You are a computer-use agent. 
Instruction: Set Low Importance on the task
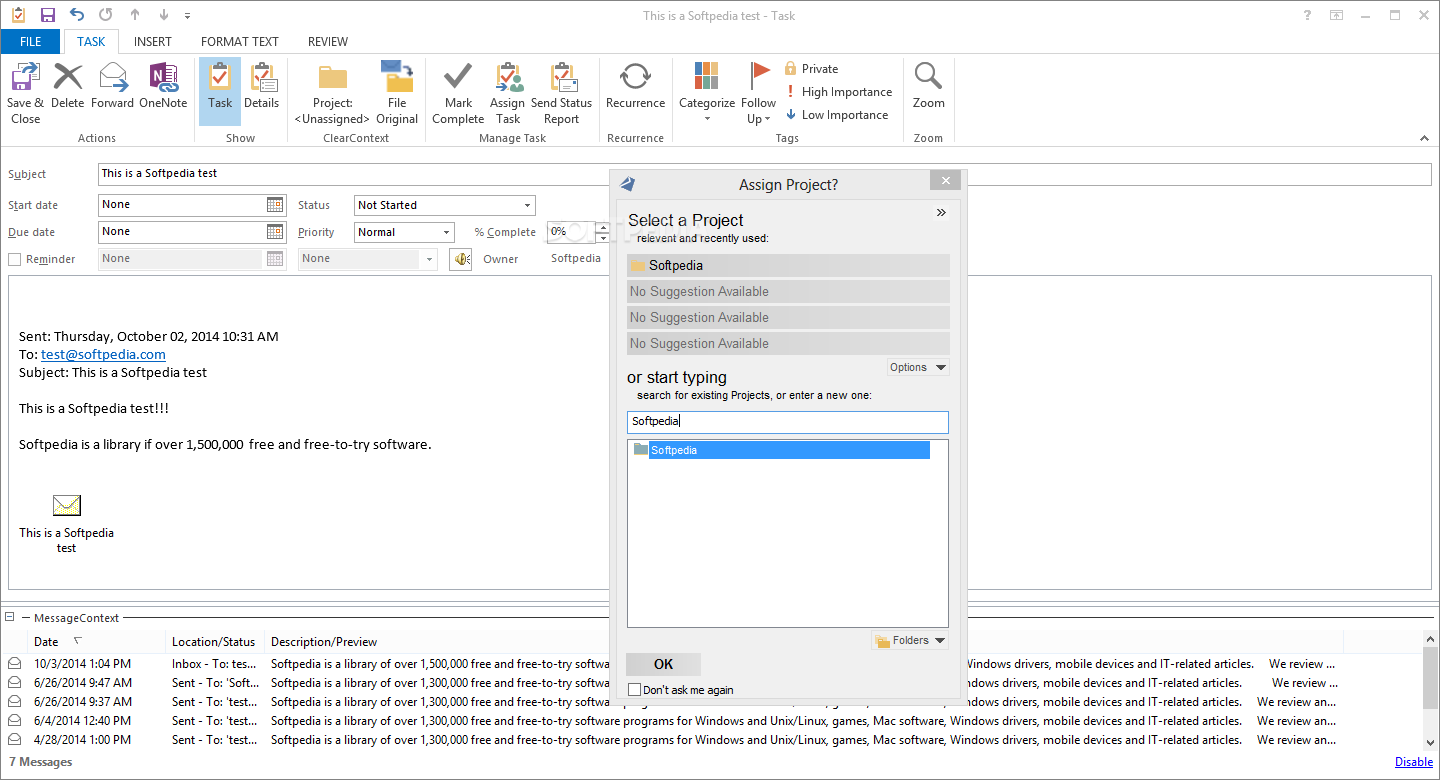click(837, 115)
